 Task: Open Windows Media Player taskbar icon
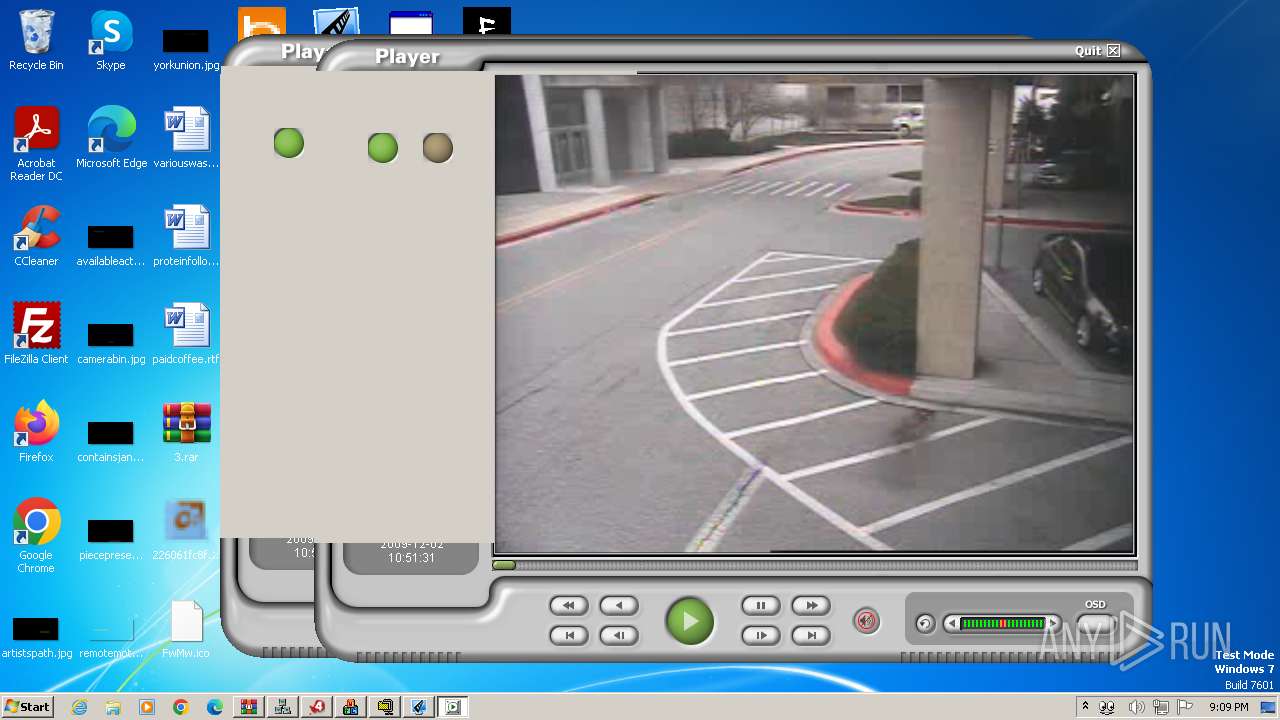click(147, 707)
